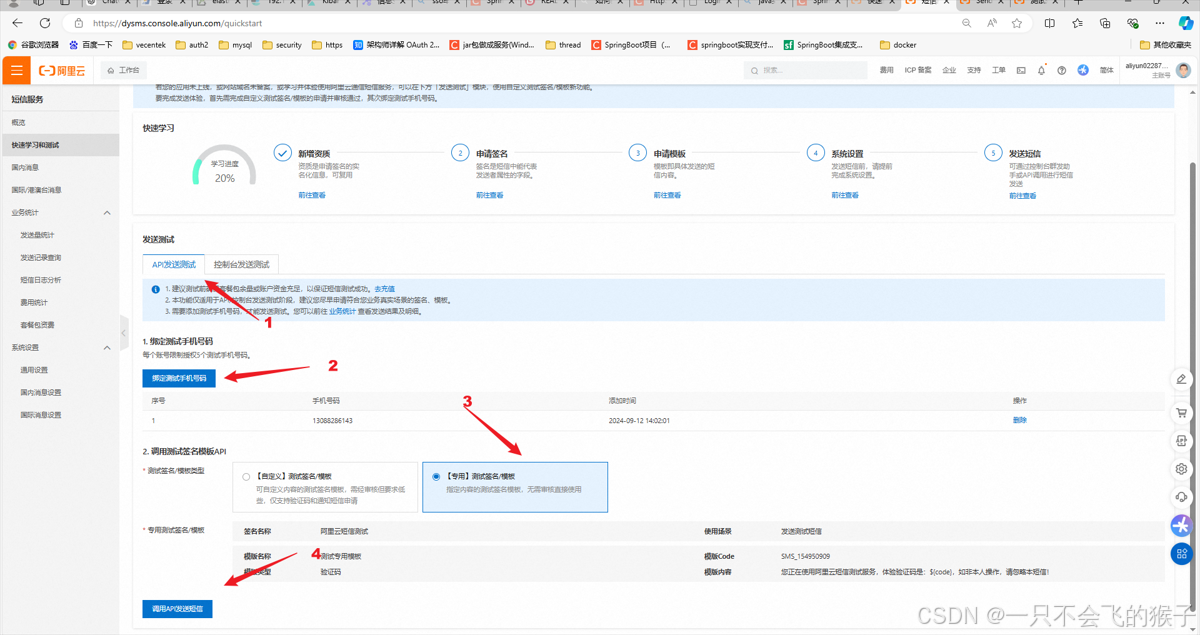This screenshot has width=1200, height=635.
Task: Open 国内消息 in sidebar
Action: 25,167
